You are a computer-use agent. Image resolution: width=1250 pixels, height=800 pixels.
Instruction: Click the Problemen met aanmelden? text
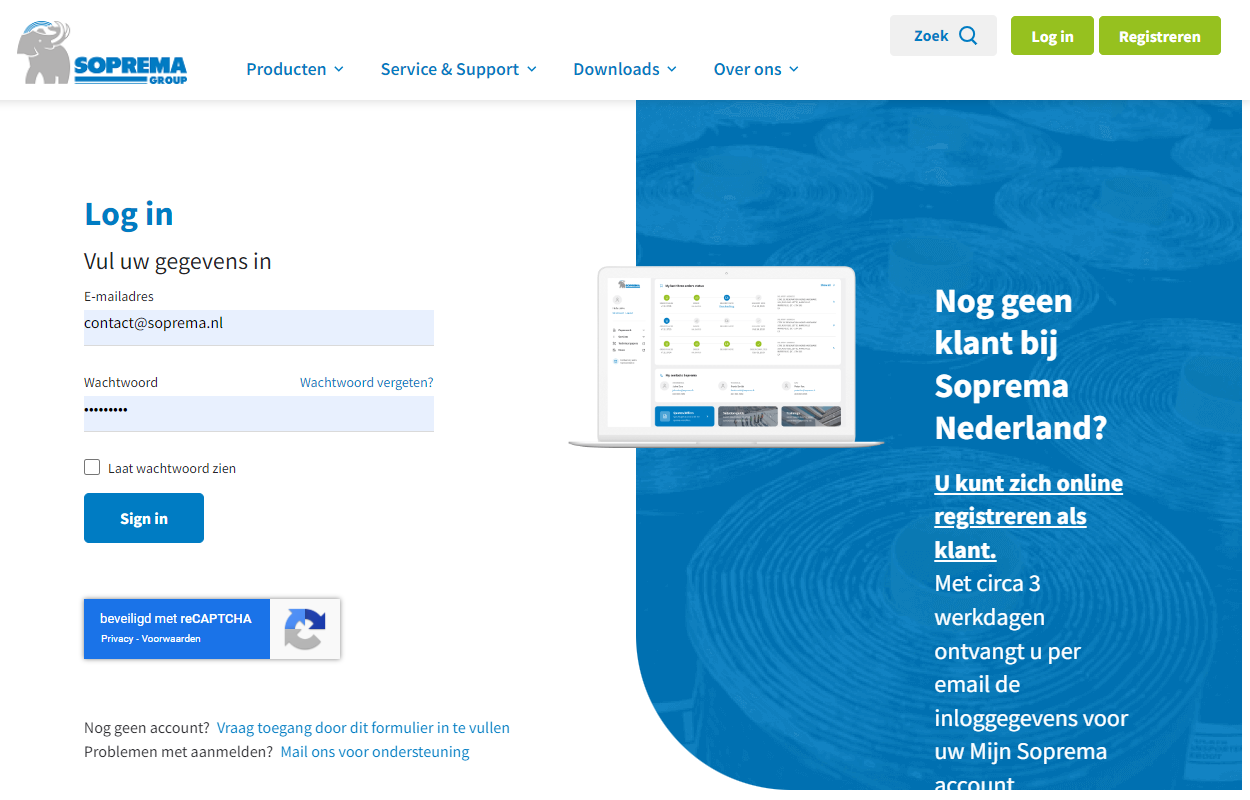click(178, 752)
